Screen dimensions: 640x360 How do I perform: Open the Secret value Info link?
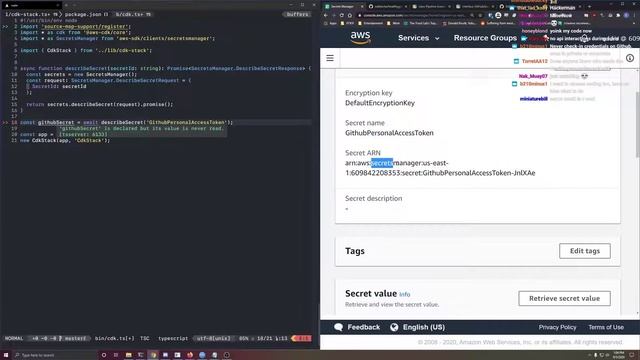(x=404, y=294)
